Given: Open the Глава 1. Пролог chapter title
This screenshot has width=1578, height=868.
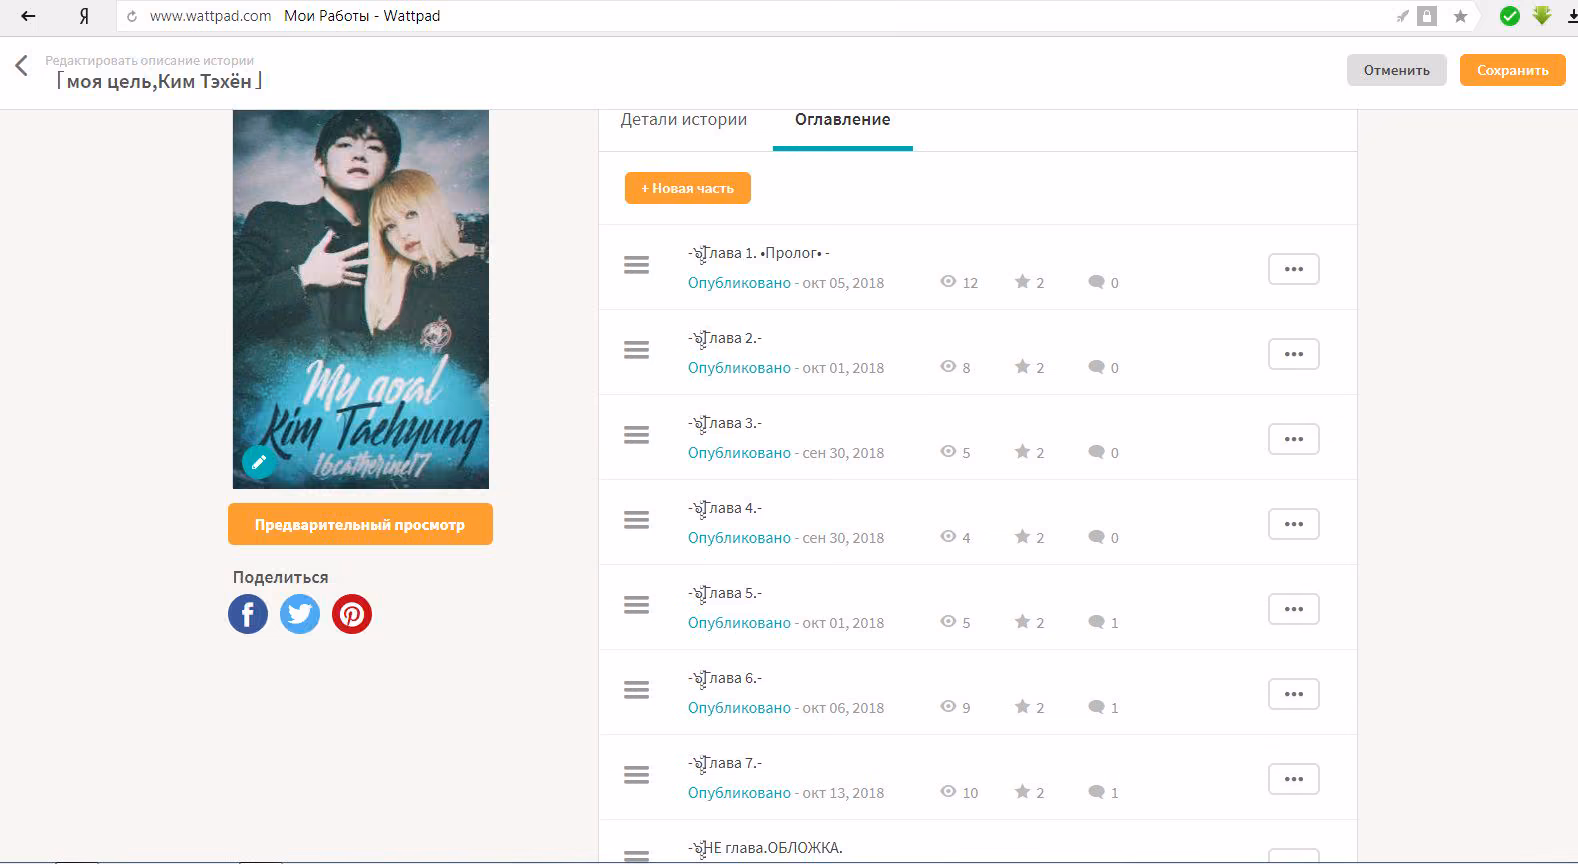Looking at the screenshot, I should [x=759, y=254].
